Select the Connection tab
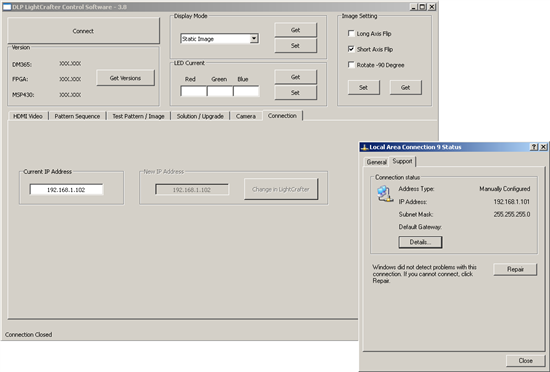 [282, 115]
